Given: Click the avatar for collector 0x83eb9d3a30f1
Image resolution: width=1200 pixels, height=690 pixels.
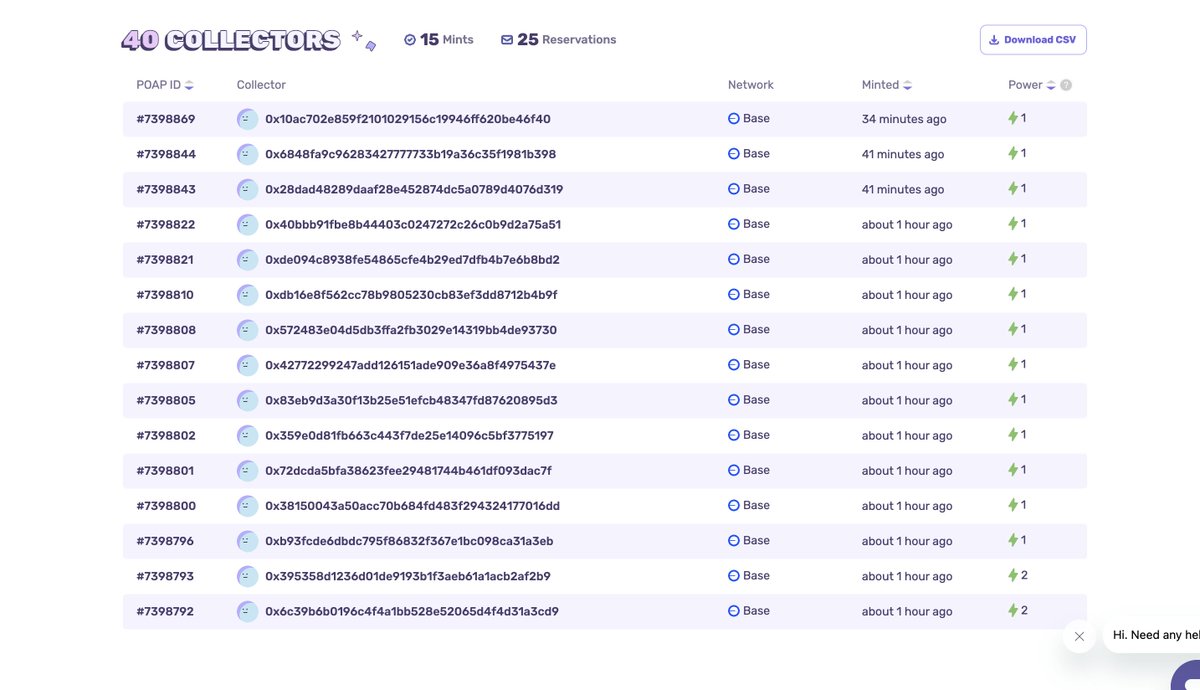Looking at the screenshot, I should (x=247, y=400).
